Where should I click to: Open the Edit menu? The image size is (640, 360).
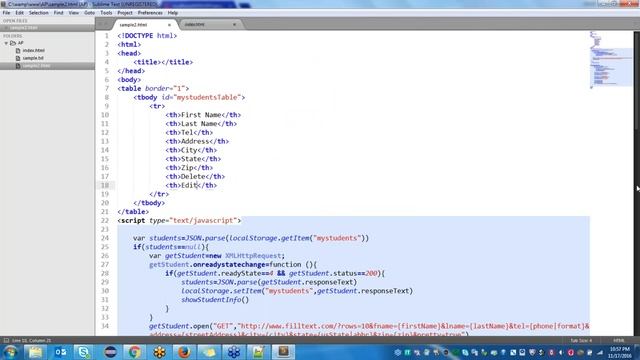(19, 13)
